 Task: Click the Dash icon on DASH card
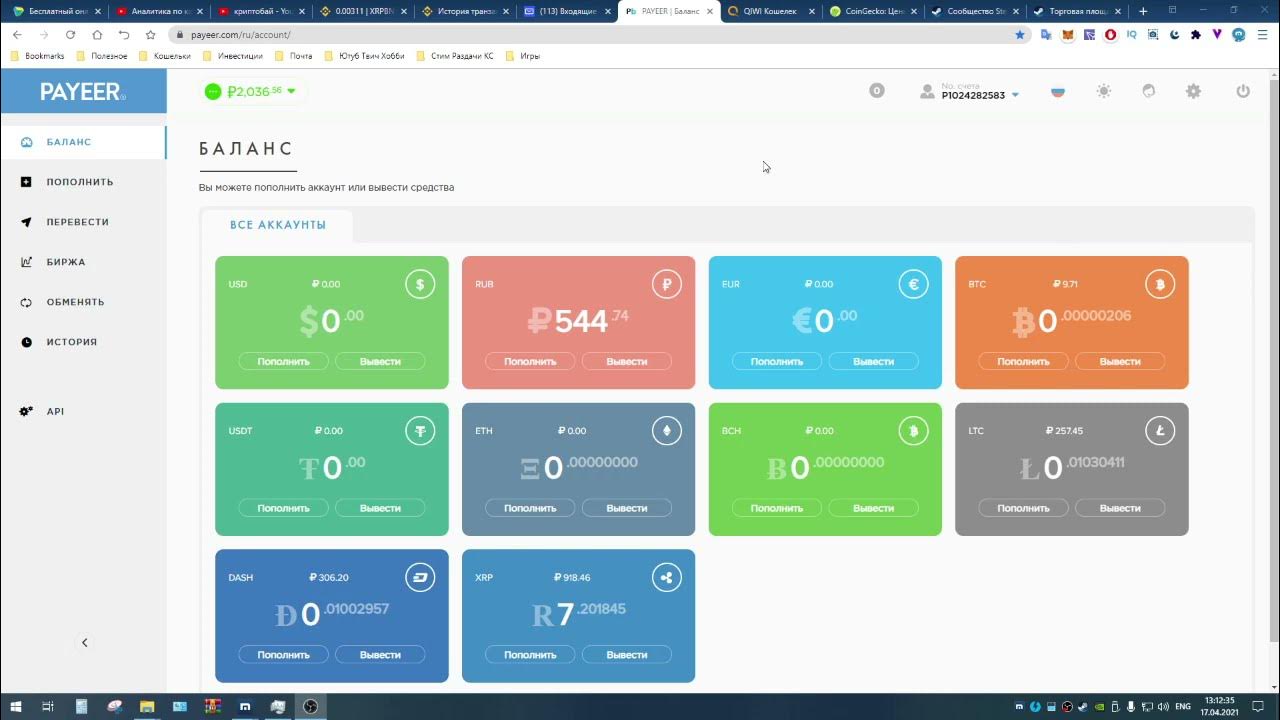pos(420,578)
